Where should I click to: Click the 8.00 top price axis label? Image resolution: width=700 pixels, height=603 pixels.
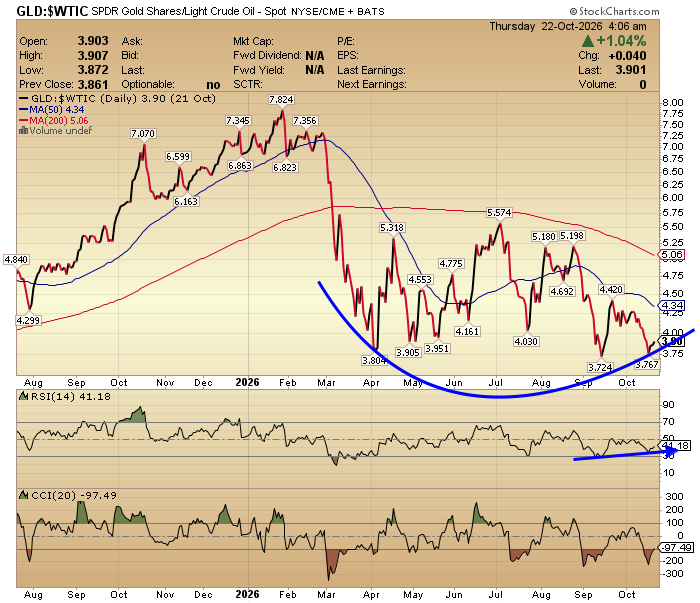[673, 103]
